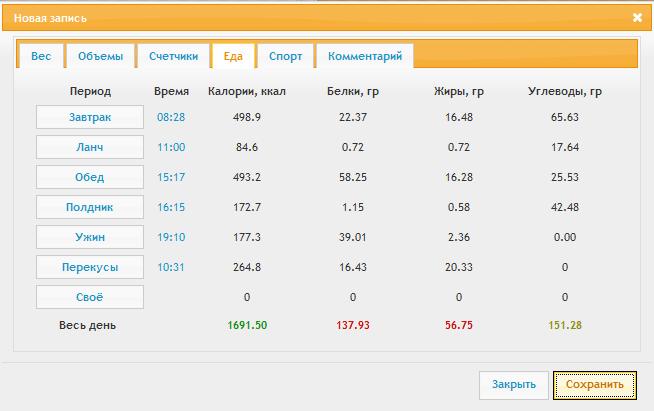
Task: Select the total proteins value 137.93
Action: tap(353, 325)
